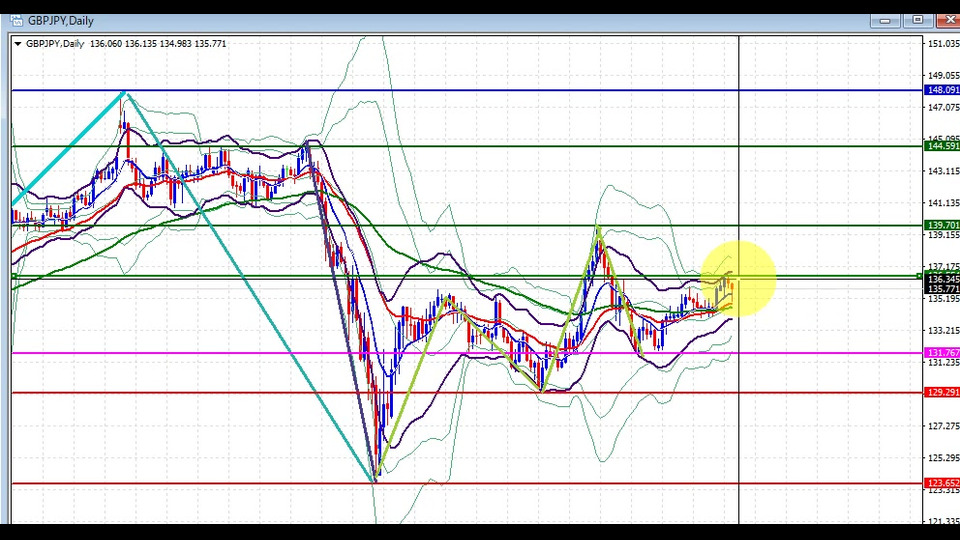Image resolution: width=960 pixels, height=540 pixels.
Task: Select the magenta horizontal line at 131.767
Action: click(x=467, y=353)
